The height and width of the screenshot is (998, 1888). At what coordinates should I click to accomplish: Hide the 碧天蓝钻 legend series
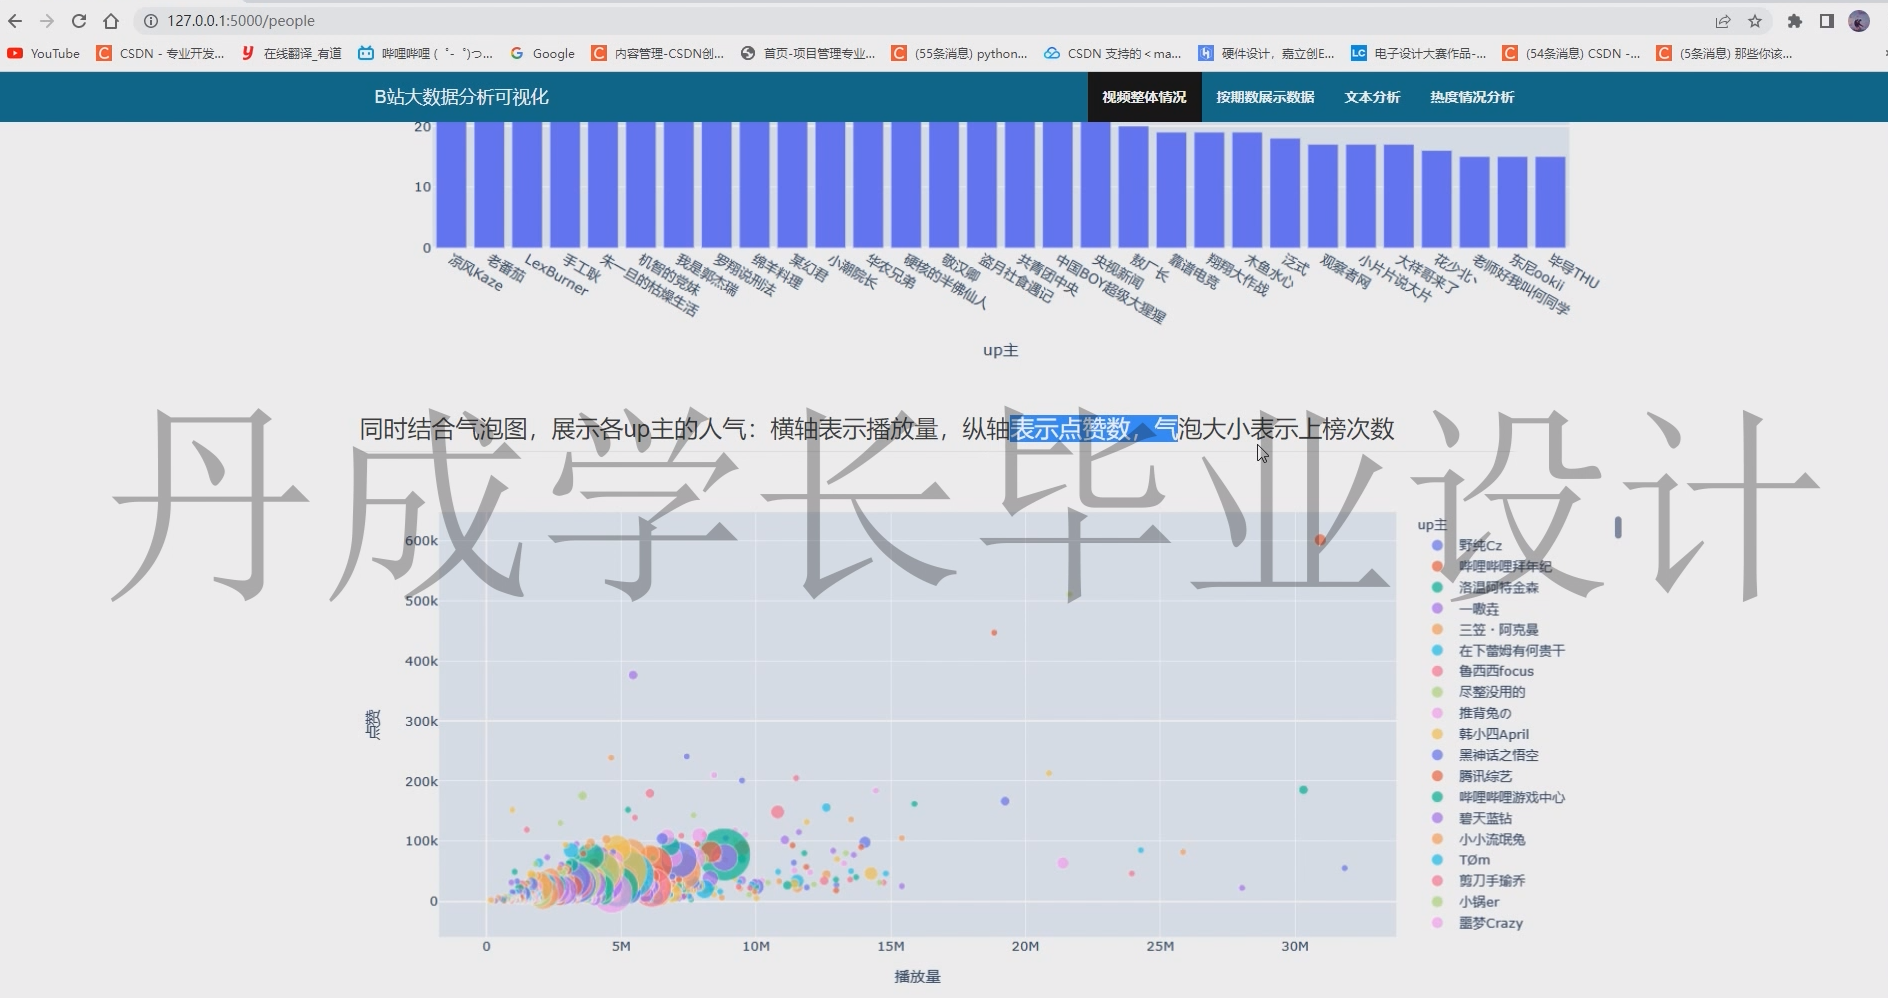[1473, 818]
